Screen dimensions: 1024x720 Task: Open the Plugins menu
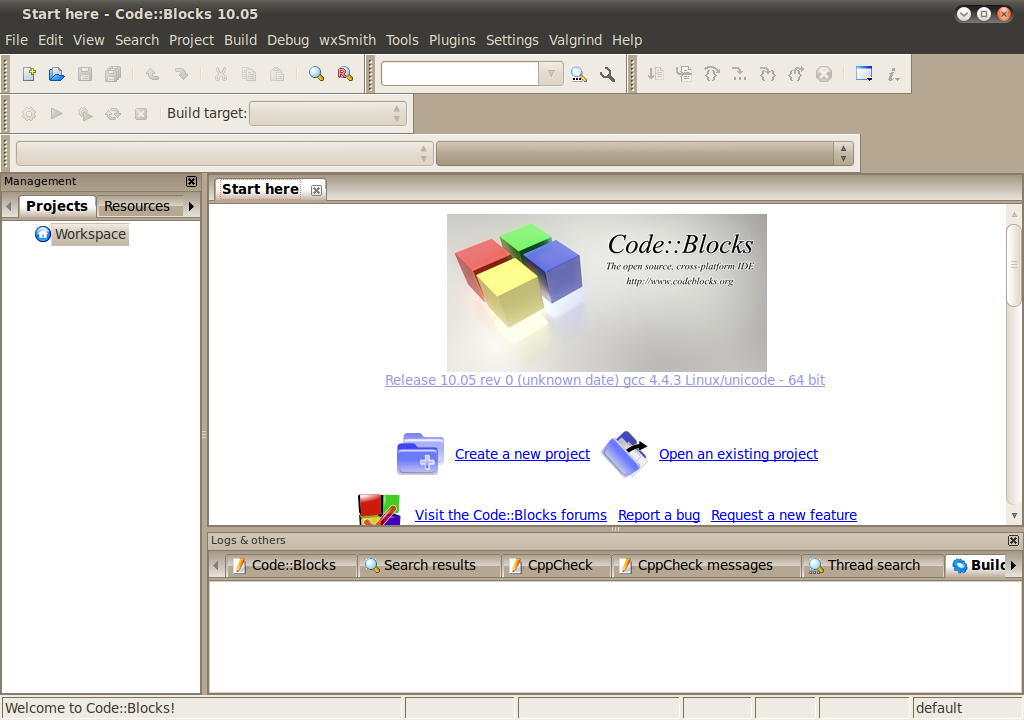(x=452, y=40)
